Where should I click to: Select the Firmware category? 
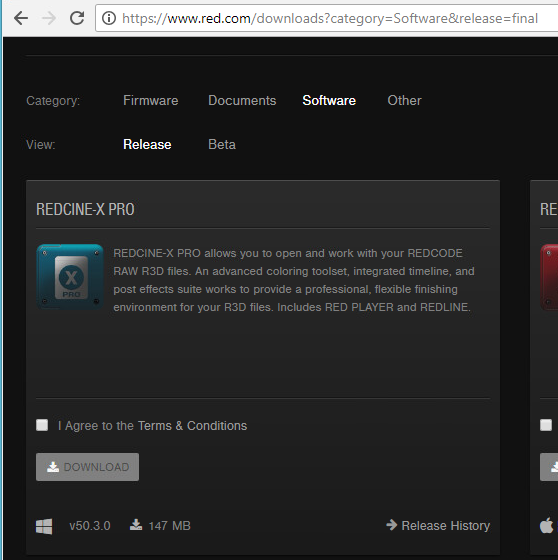[150, 100]
